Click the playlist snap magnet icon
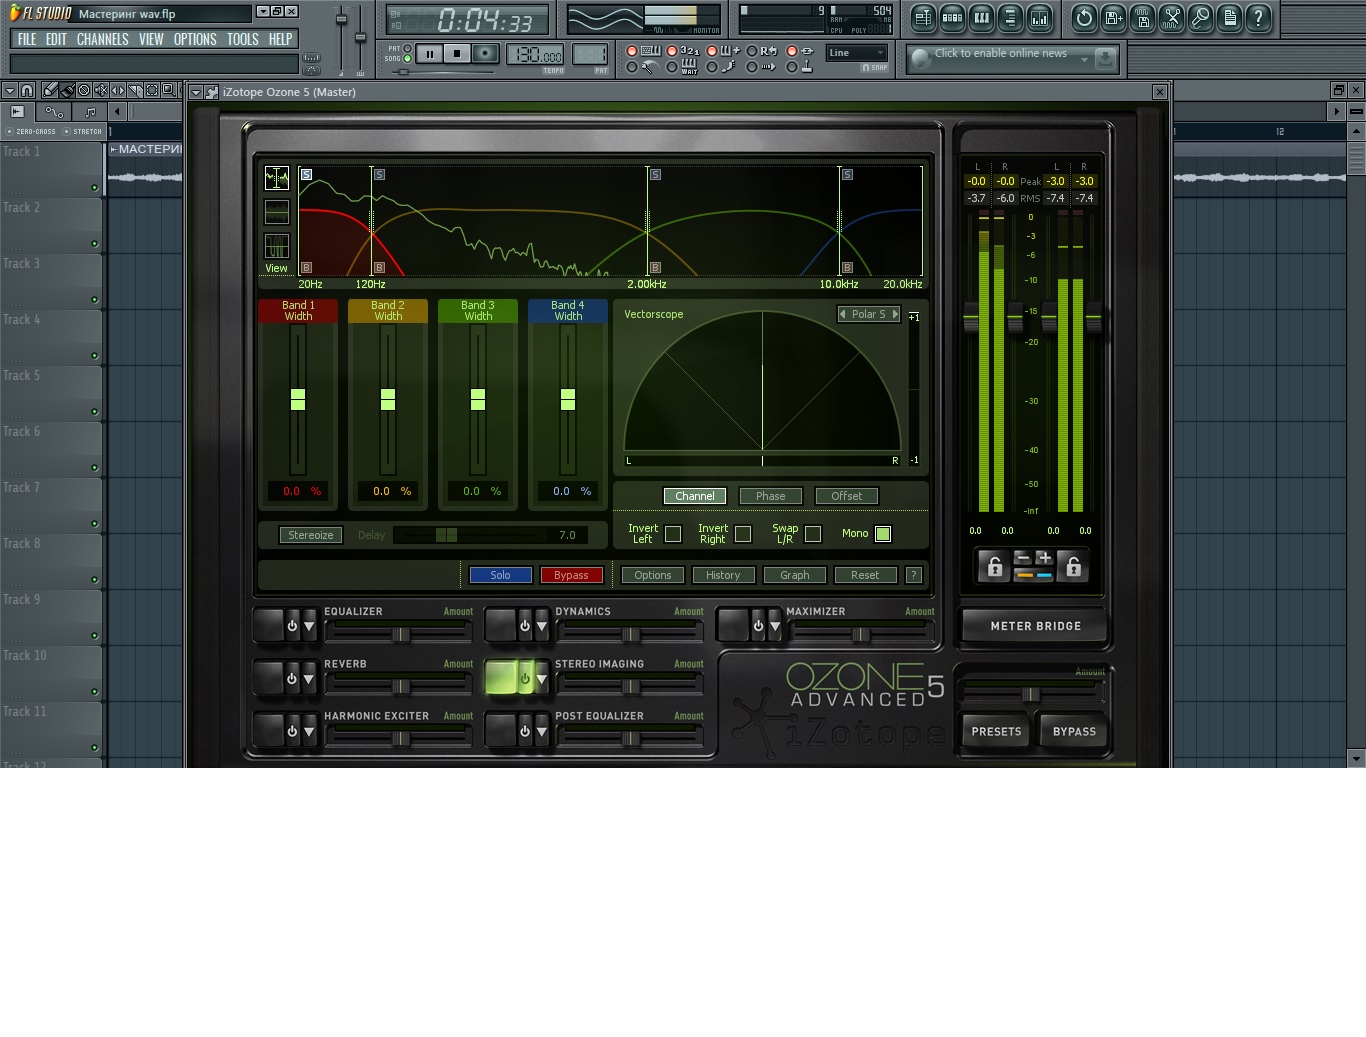The height and width of the screenshot is (1037, 1366). (27, 91)
